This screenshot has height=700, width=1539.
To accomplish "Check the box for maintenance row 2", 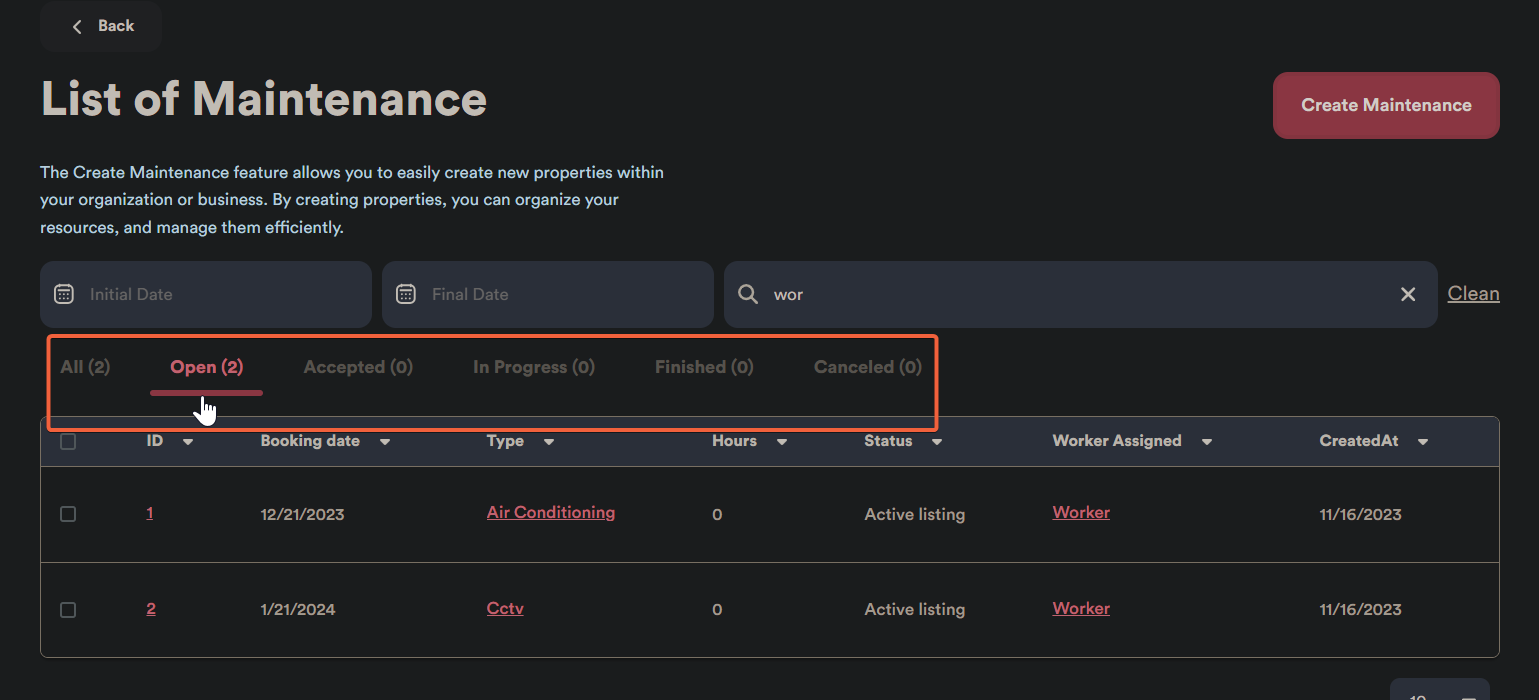I will pos(68,610).
